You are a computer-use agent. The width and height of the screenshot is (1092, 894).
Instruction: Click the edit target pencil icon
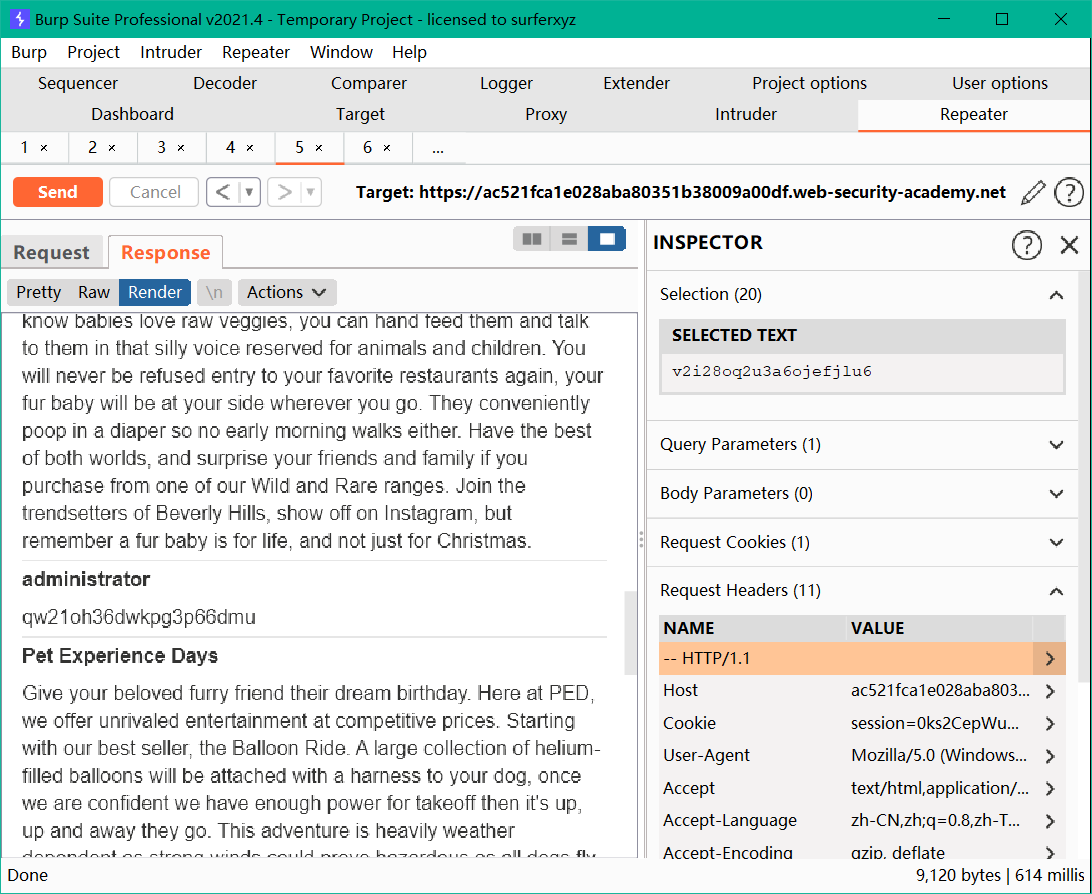(x=1033, y=192)
